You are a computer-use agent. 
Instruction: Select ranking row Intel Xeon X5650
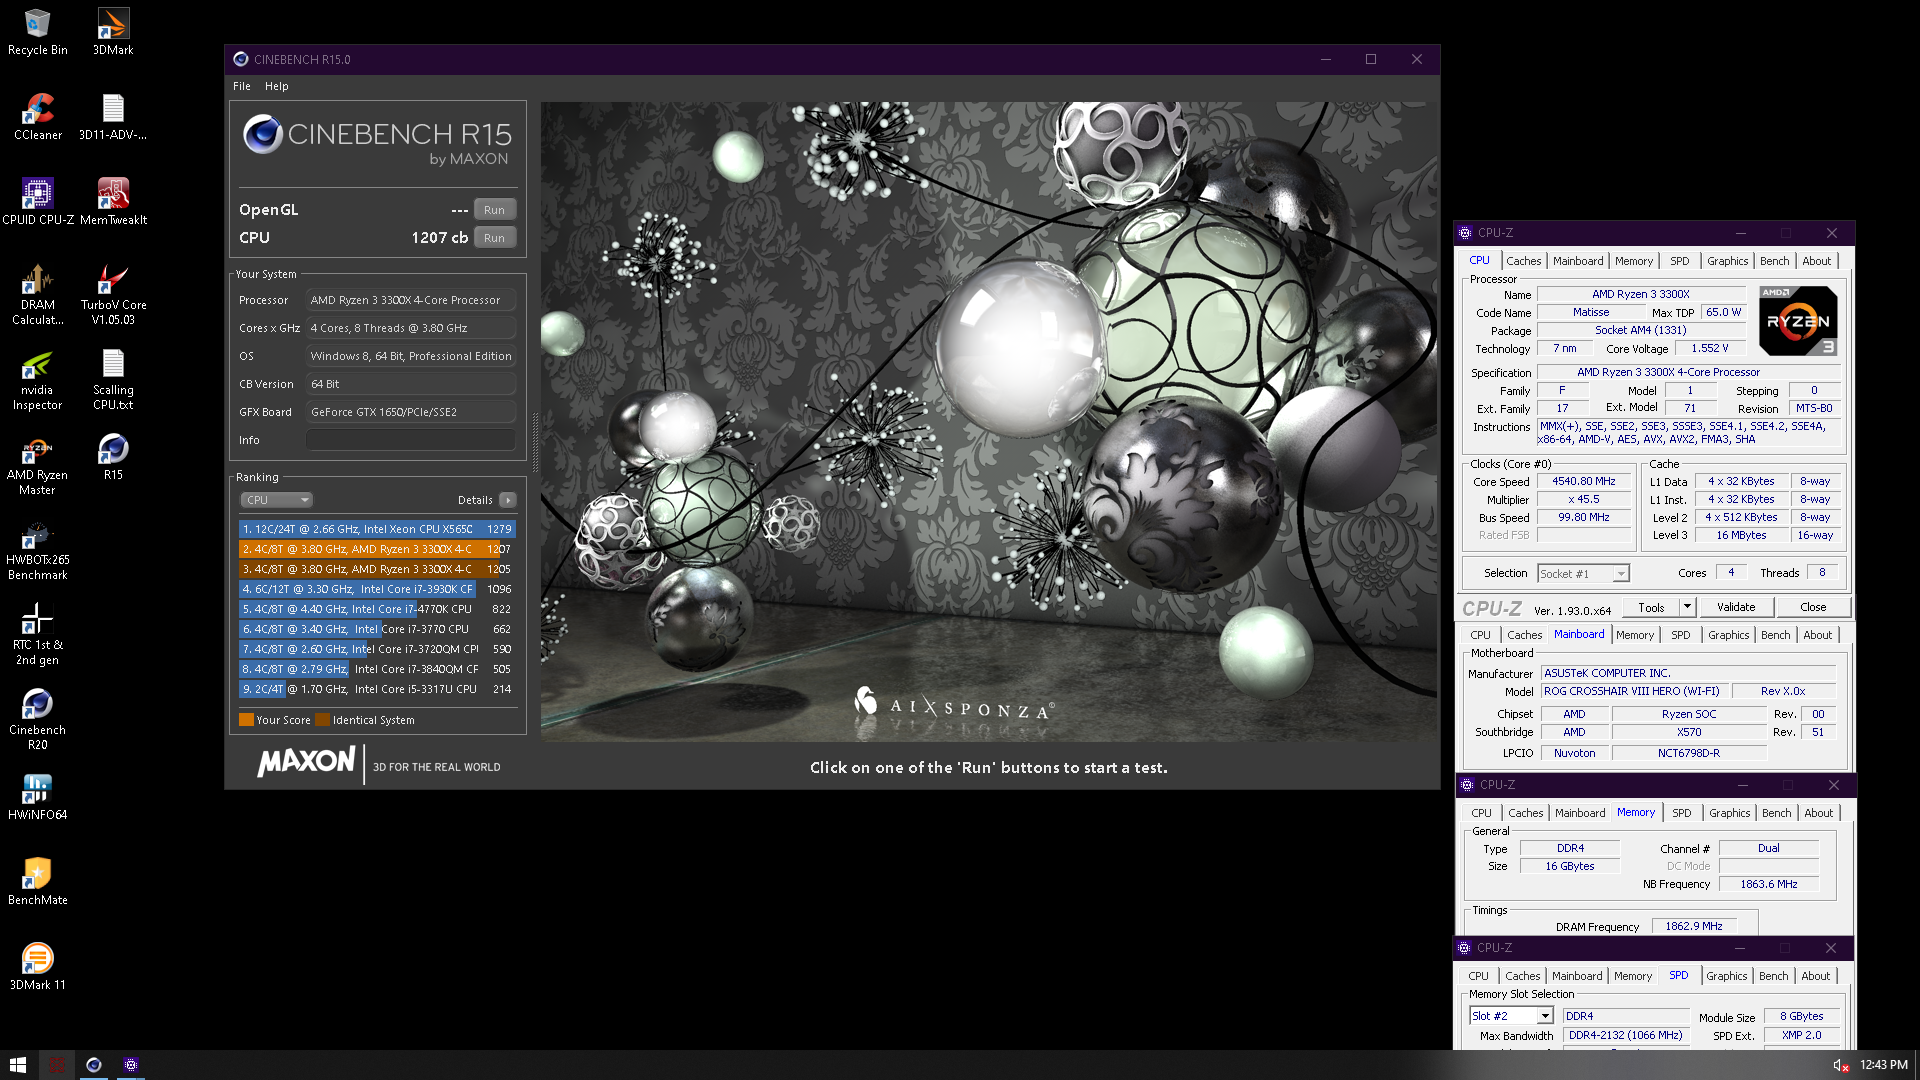point(377,529)
